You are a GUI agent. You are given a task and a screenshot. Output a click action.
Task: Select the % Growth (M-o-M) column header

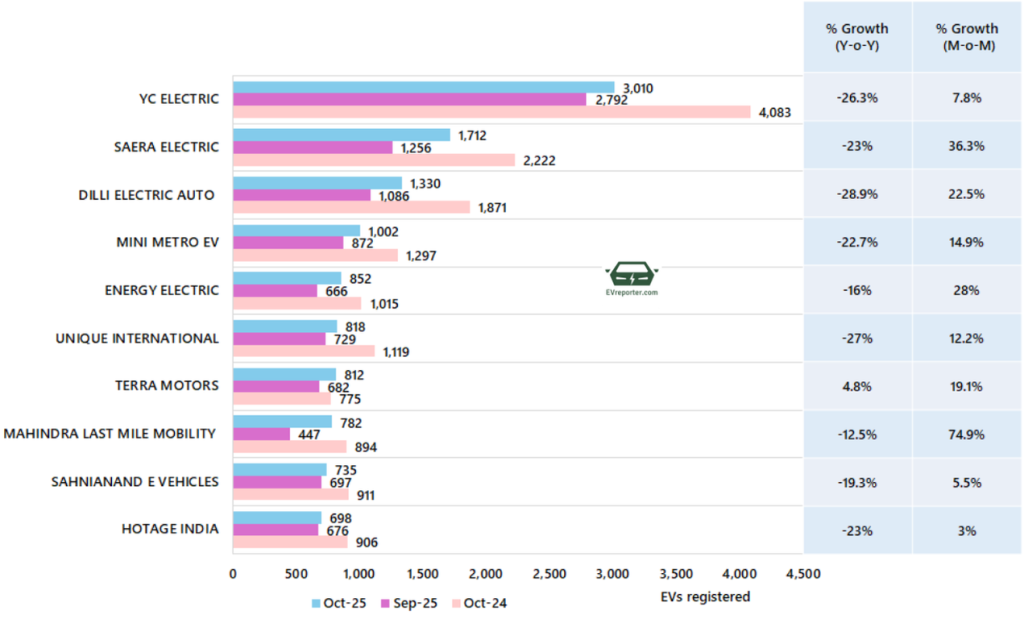point(966,37)
